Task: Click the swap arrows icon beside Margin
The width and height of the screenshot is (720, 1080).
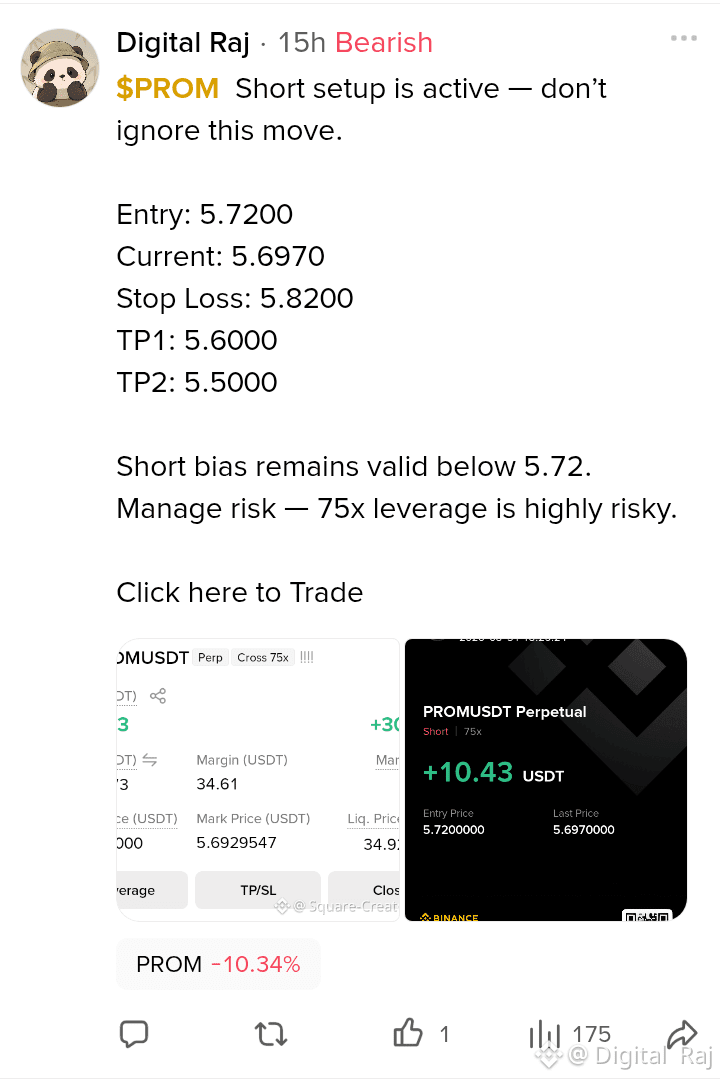Action: [150, 760]
